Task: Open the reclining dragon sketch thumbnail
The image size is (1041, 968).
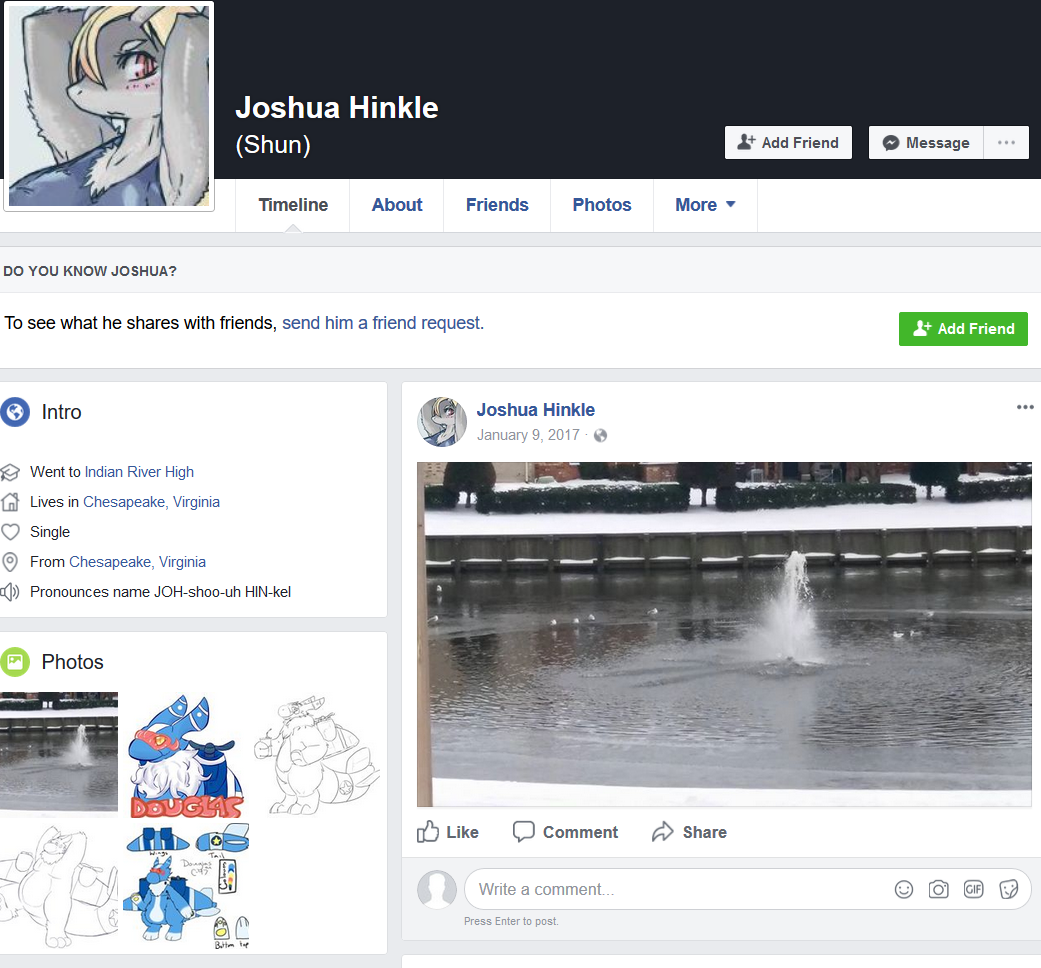Action: pos(58,886)
